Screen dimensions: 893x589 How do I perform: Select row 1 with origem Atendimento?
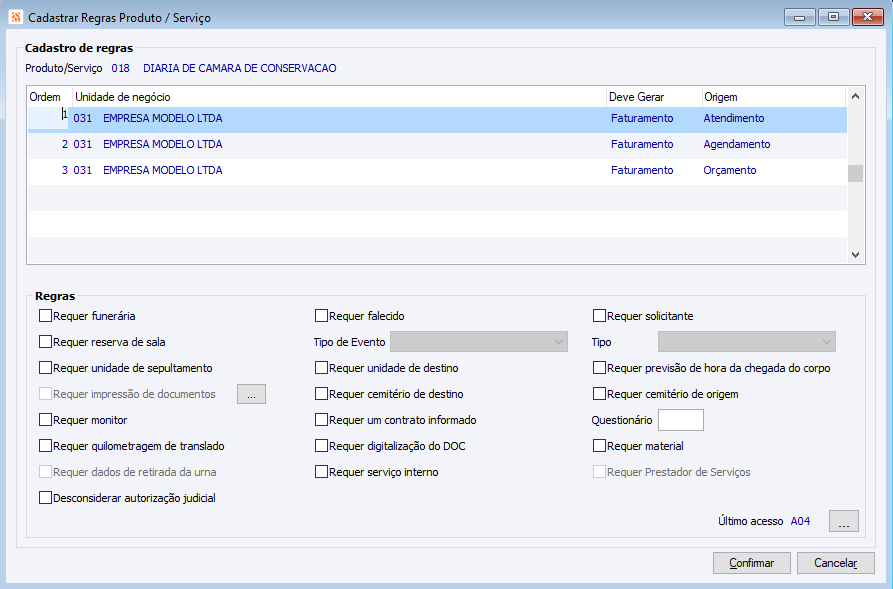point(437,118)
